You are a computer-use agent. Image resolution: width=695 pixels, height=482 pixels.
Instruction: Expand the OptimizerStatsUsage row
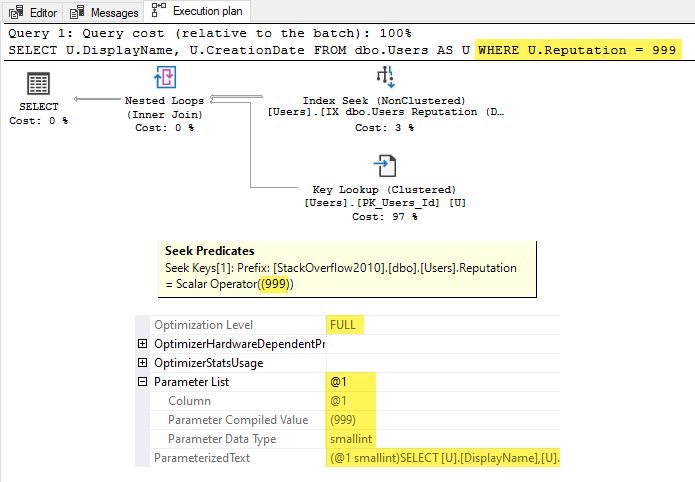pyautogui.click(x=142, y=363)
